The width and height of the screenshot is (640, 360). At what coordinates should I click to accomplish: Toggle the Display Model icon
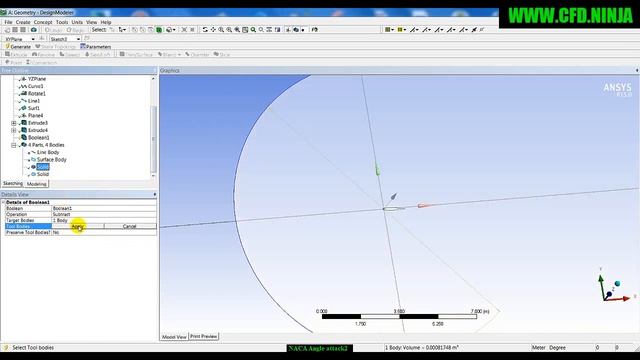296,30
